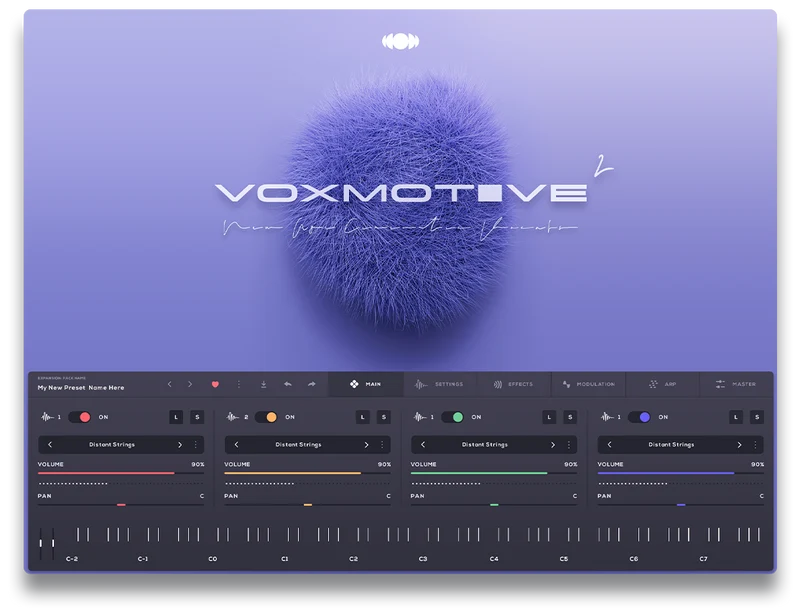Adjust the red layer Volume slider

coord(121,473)
